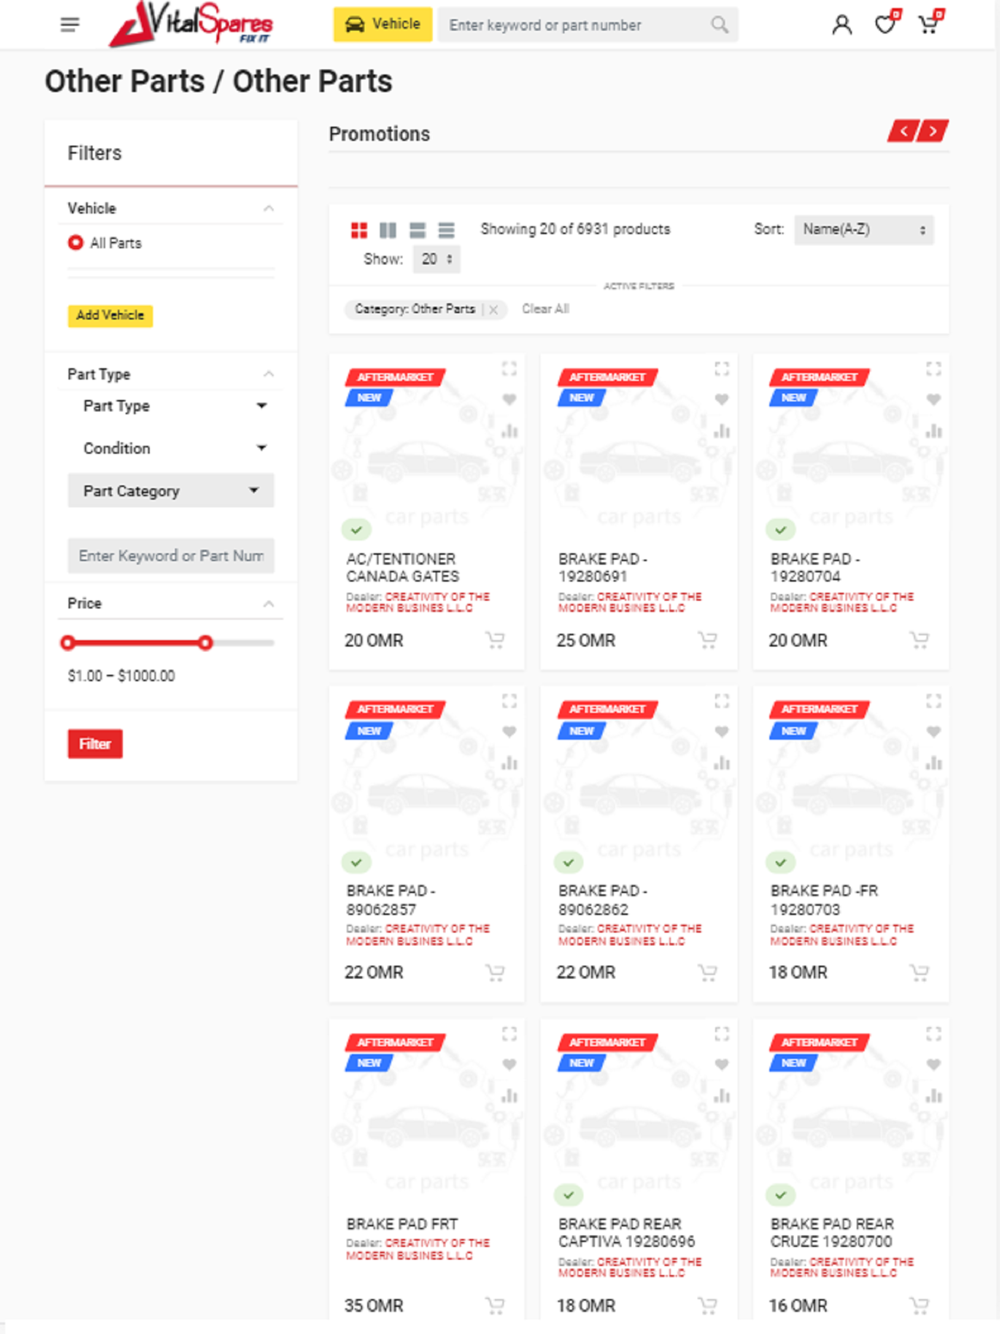Open BRAKE PAD - 89062857 product image

427,785
